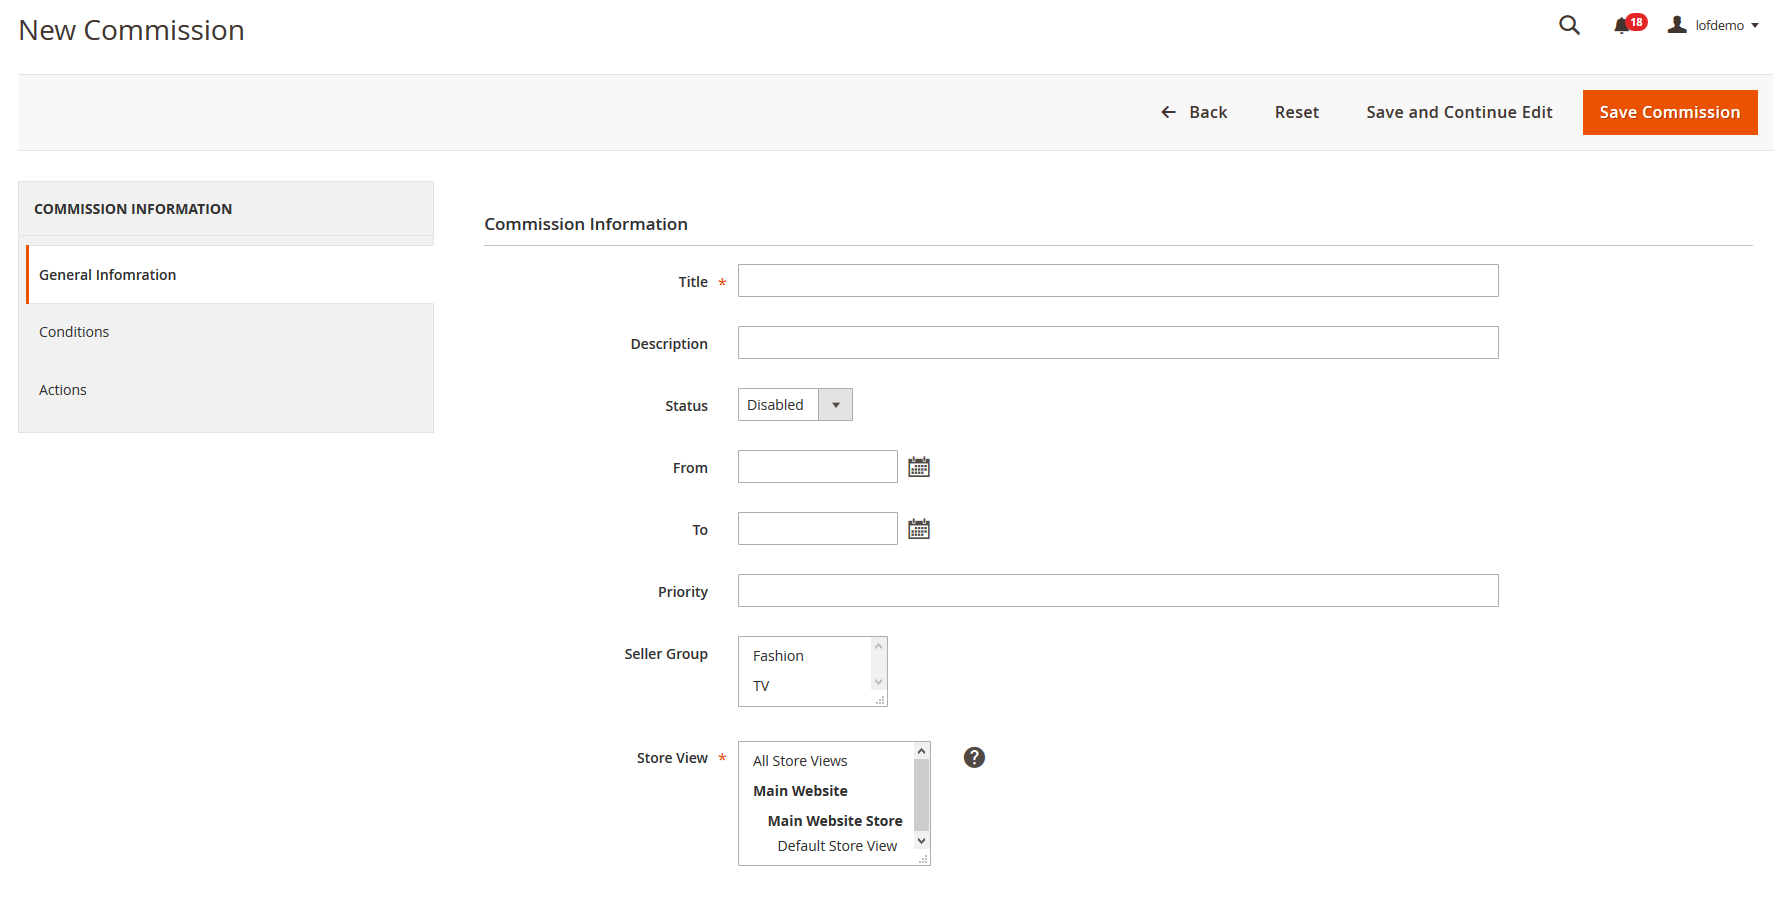Open notifications bell with 18 badge
The height and width of the screenshot is (897, 1787).
[1624, 26]
